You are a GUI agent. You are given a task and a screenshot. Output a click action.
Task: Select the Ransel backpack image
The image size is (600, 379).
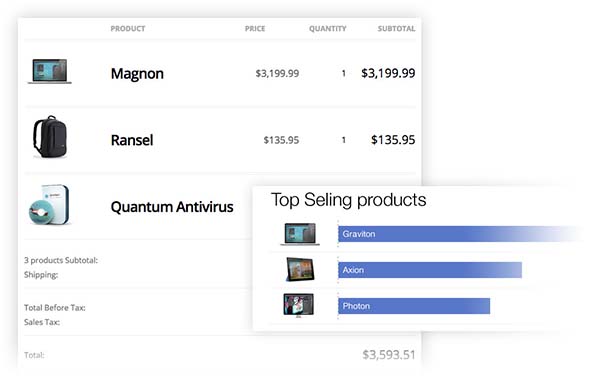[x=50, y=137]
